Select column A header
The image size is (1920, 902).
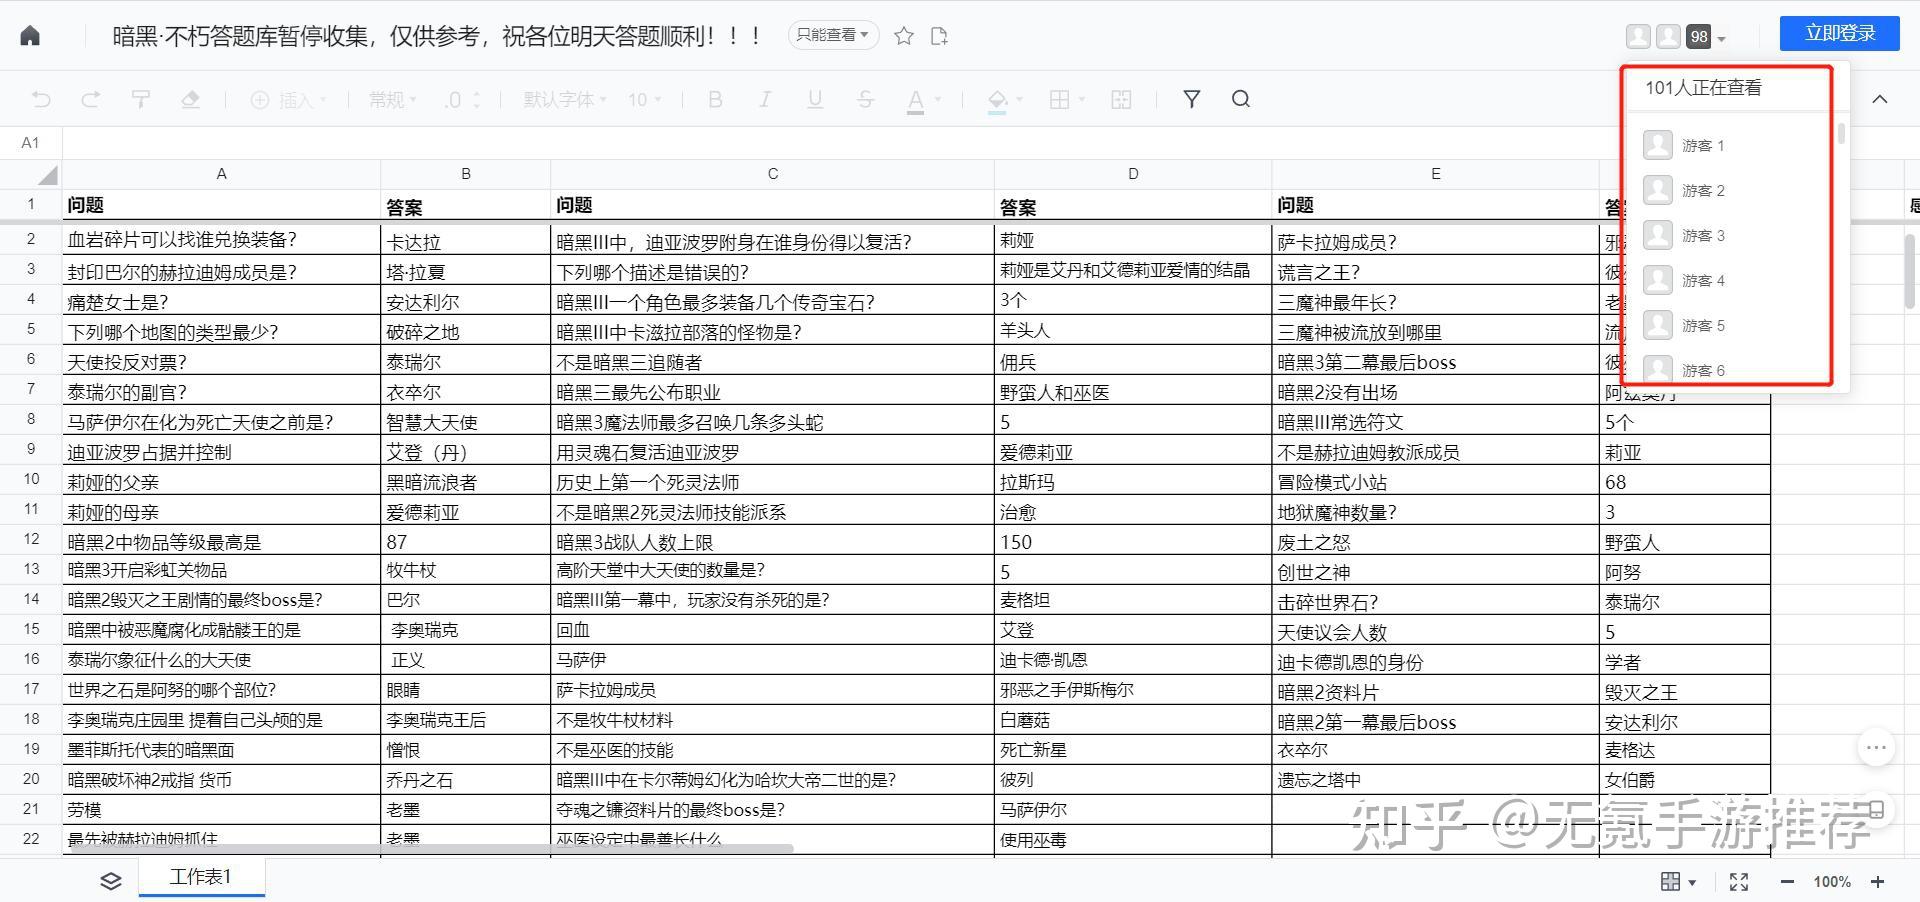click(221, 174)
